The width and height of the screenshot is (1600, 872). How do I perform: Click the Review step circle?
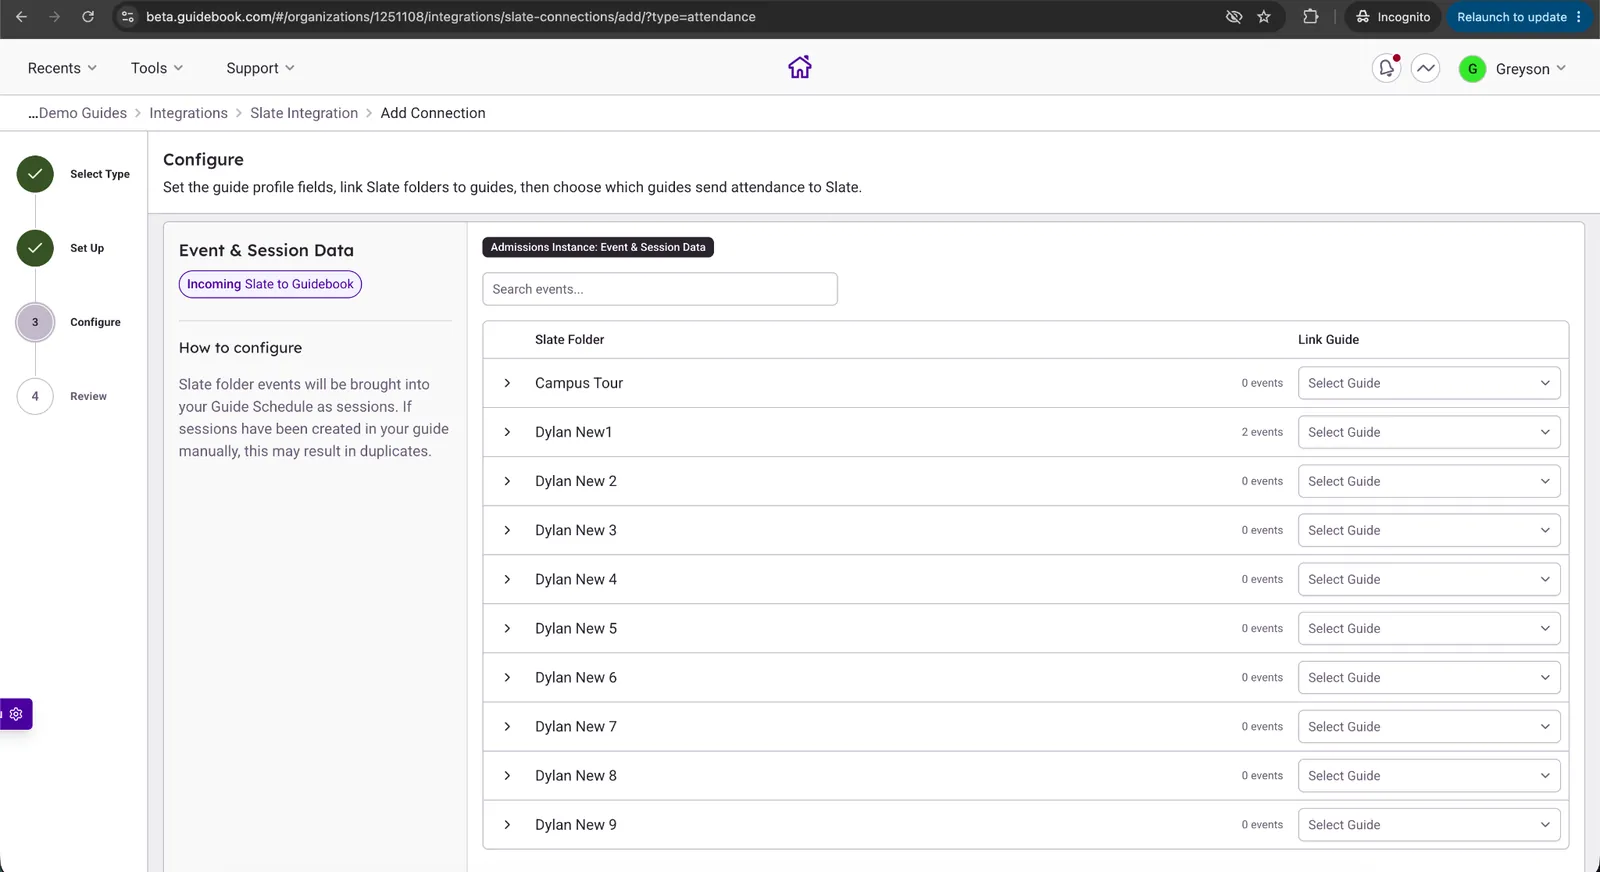coord(35,396)
